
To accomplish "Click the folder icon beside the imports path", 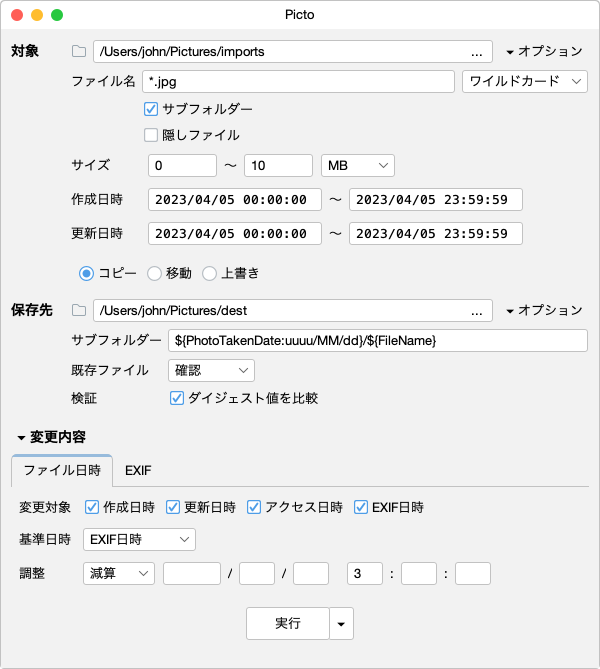I will pos(79,52).
